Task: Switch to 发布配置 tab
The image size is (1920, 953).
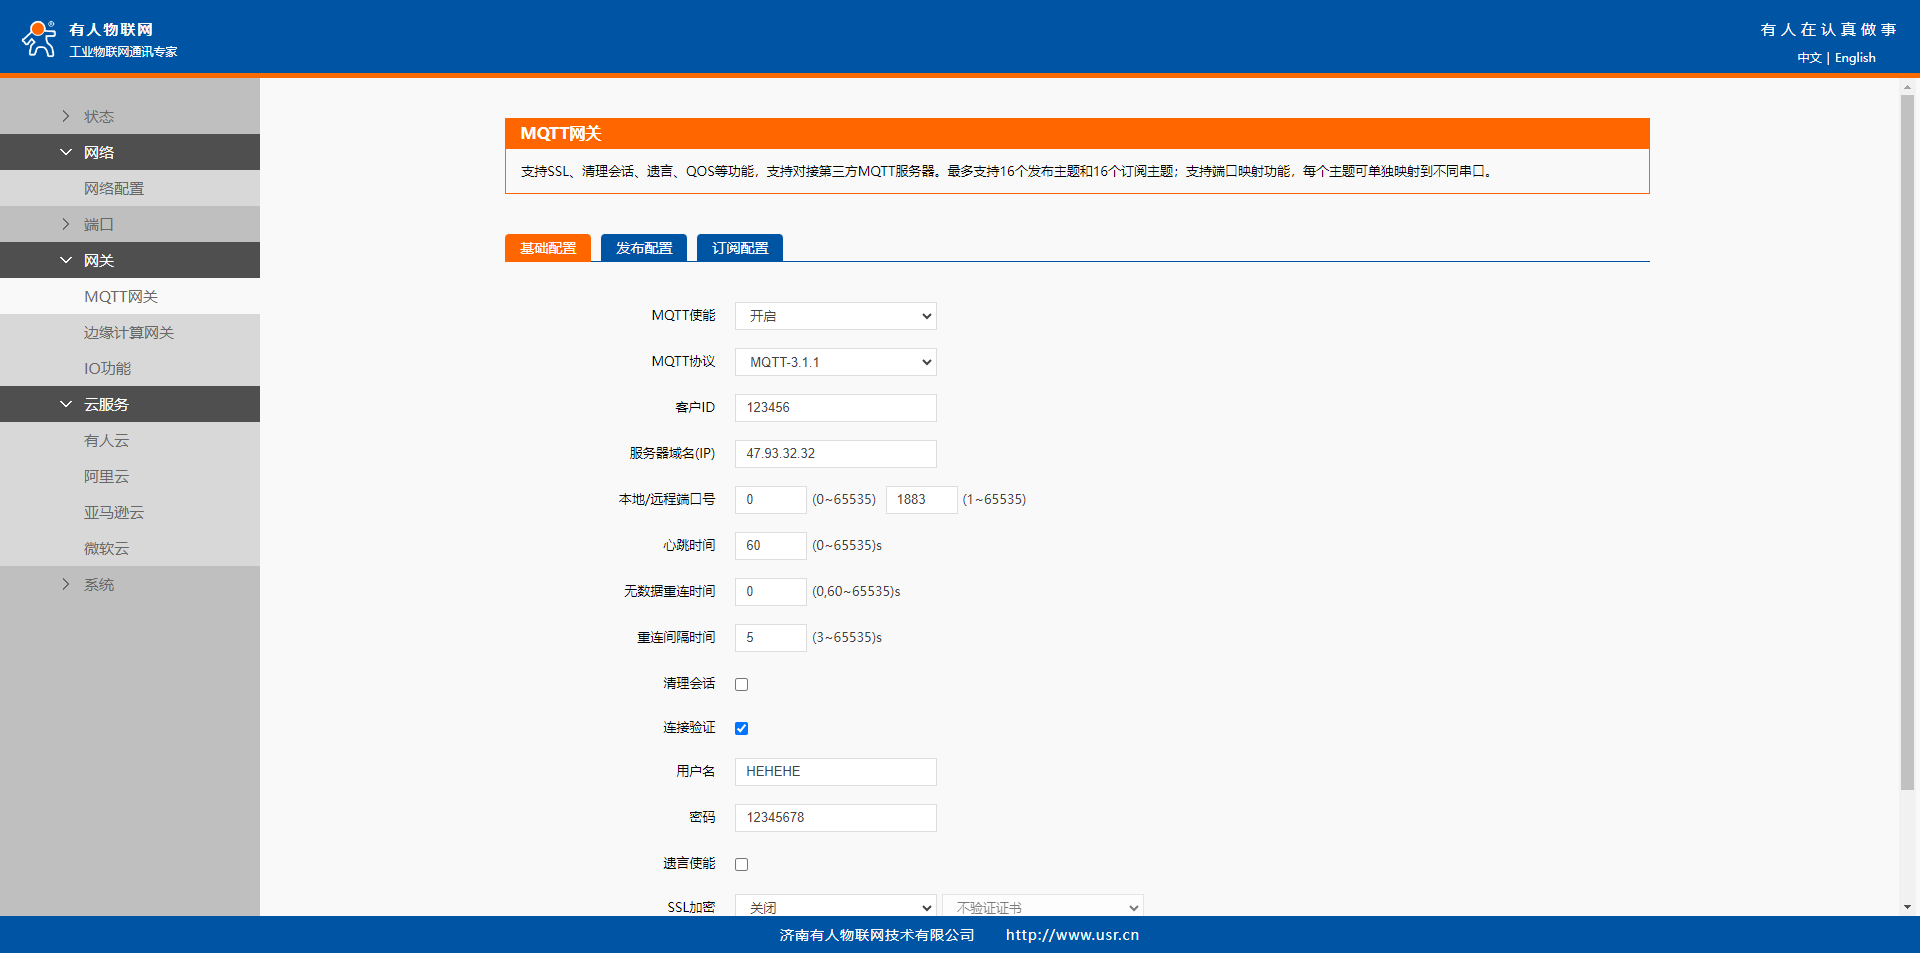Action: point(644,248)
